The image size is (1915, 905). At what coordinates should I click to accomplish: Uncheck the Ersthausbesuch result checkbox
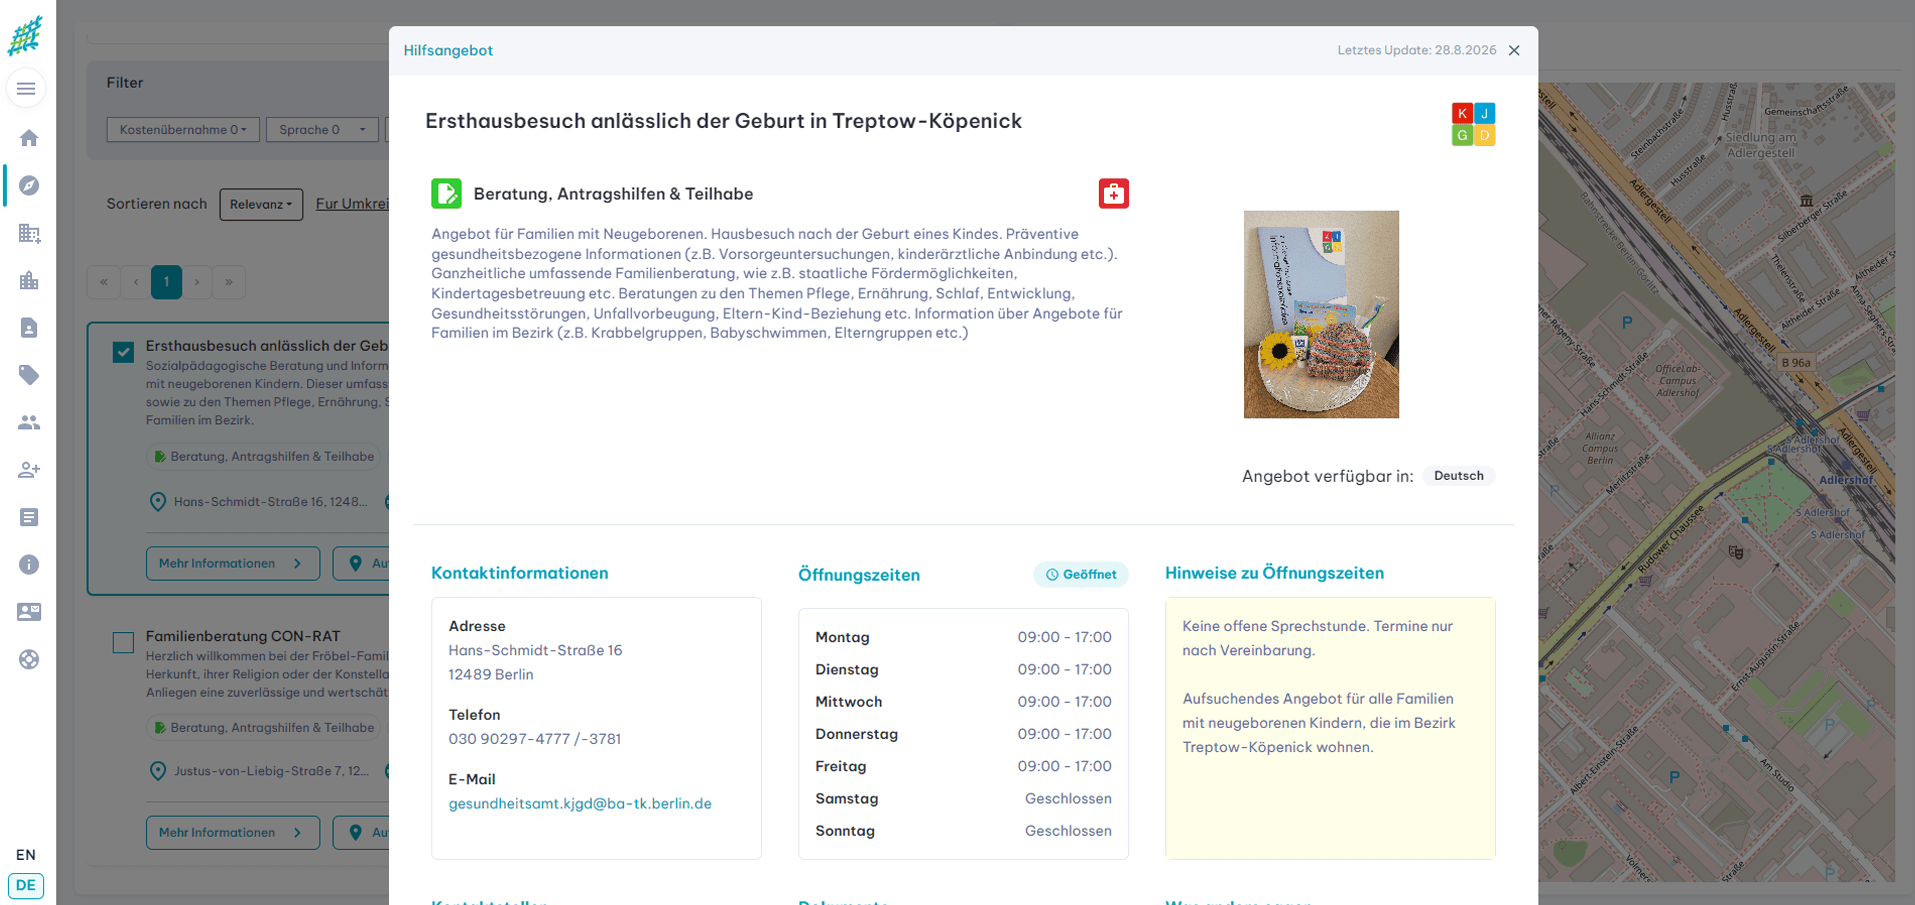pyautogui.click(x=123, y=352)
